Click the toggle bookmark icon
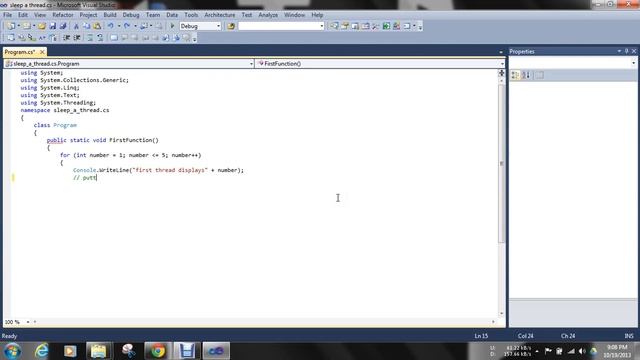 click(114, 38)
